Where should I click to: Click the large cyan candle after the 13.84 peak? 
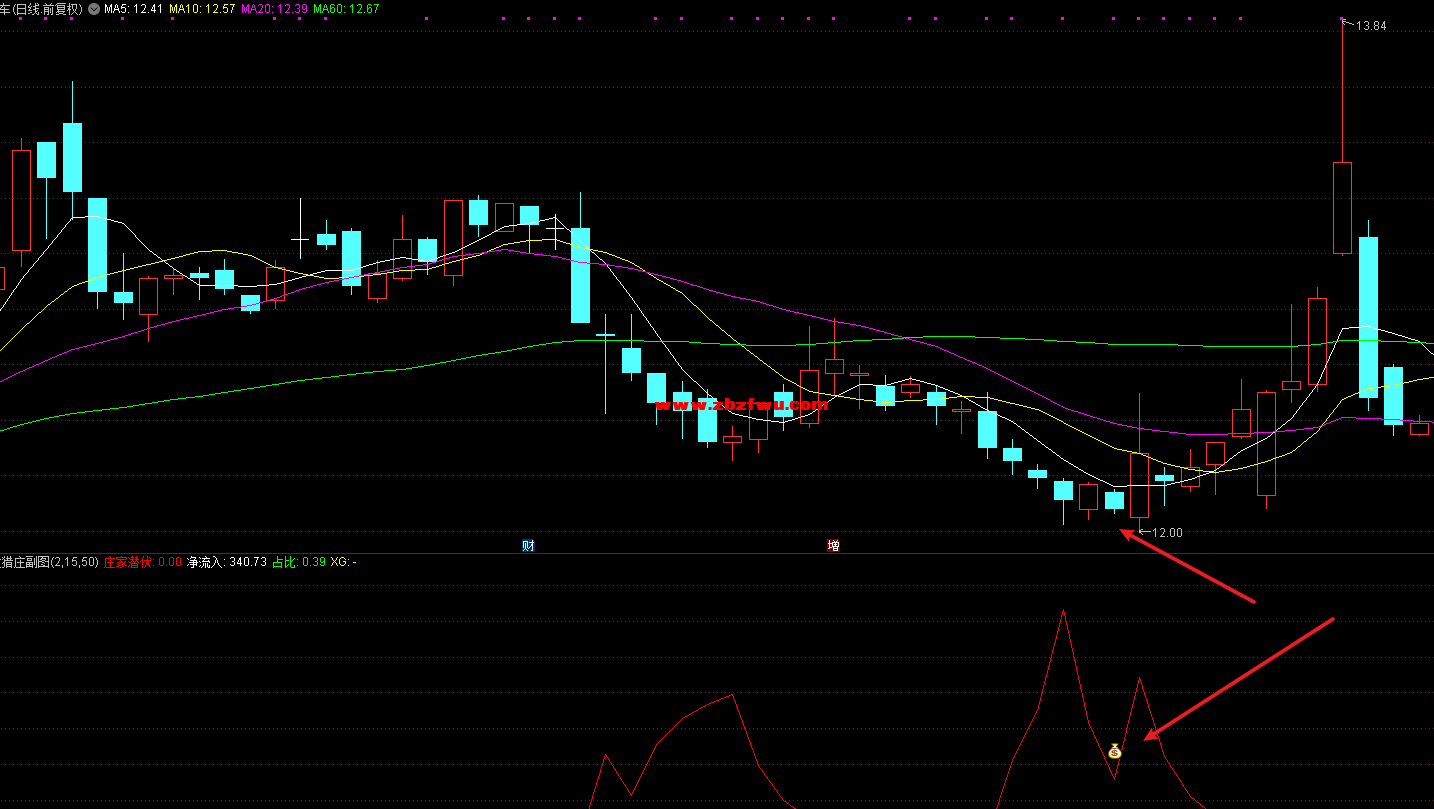[1368, 317]
